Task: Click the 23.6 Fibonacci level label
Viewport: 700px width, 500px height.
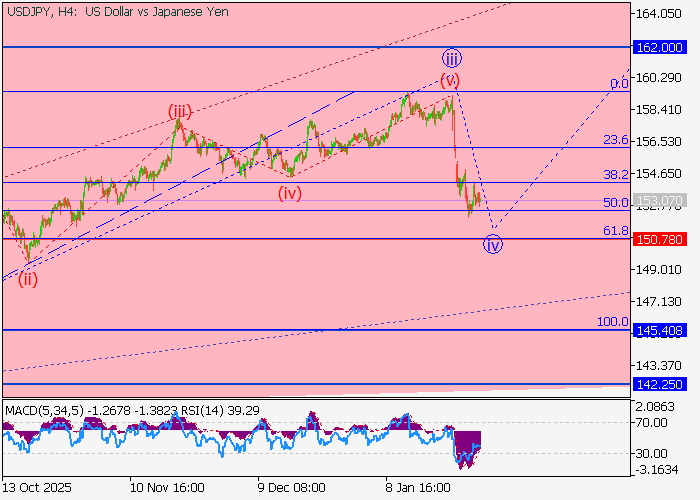Action: coord(615,140)
